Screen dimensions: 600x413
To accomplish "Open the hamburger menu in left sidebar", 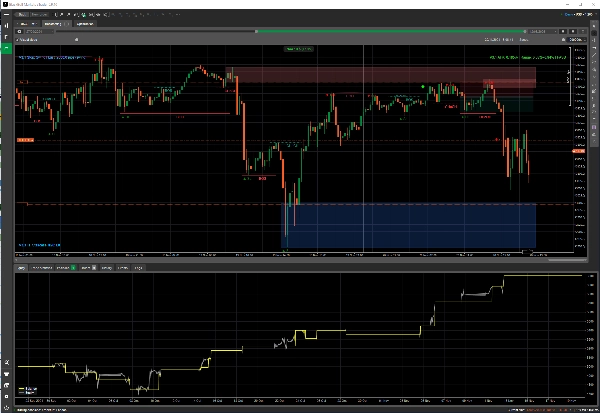I will pos(7,14).
